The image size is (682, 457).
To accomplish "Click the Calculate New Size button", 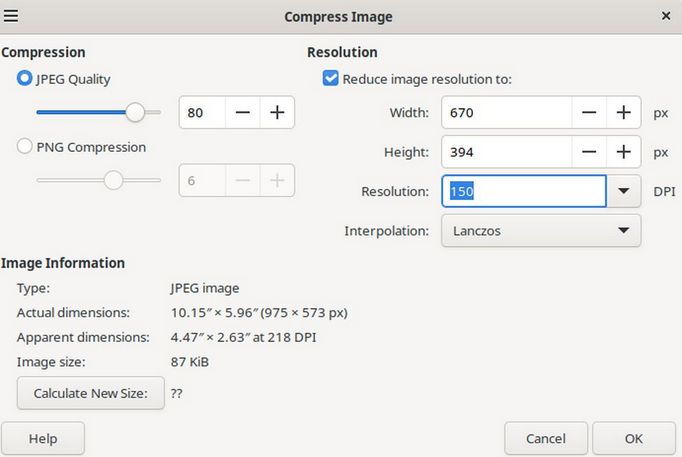I will pyautogui.click(x=90, y=393).
